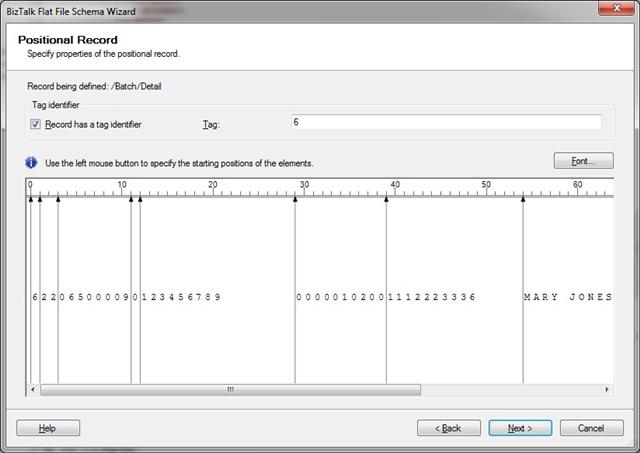Click the '123456789' digits in record
The image size is (640, 453).
pos(181,297)
